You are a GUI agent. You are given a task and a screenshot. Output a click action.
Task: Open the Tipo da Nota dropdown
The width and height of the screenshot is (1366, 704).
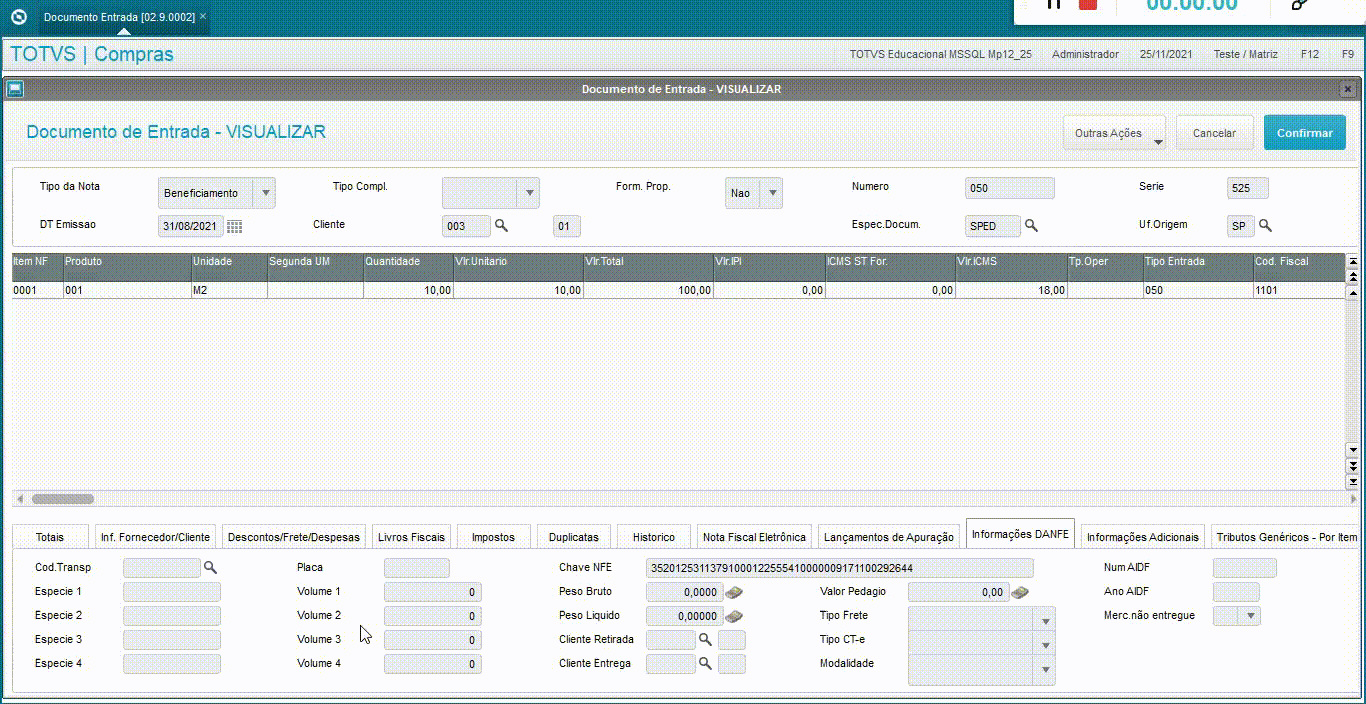click(265, 193)
